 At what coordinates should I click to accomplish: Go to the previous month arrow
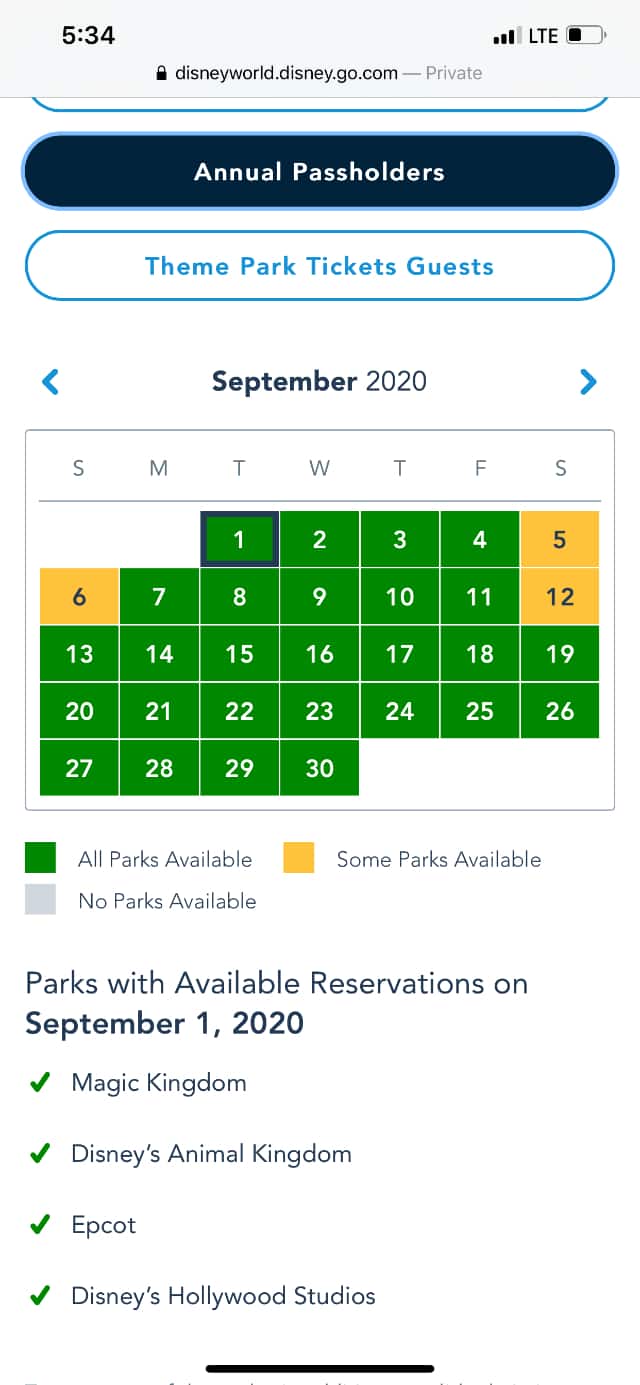point(50,381)
